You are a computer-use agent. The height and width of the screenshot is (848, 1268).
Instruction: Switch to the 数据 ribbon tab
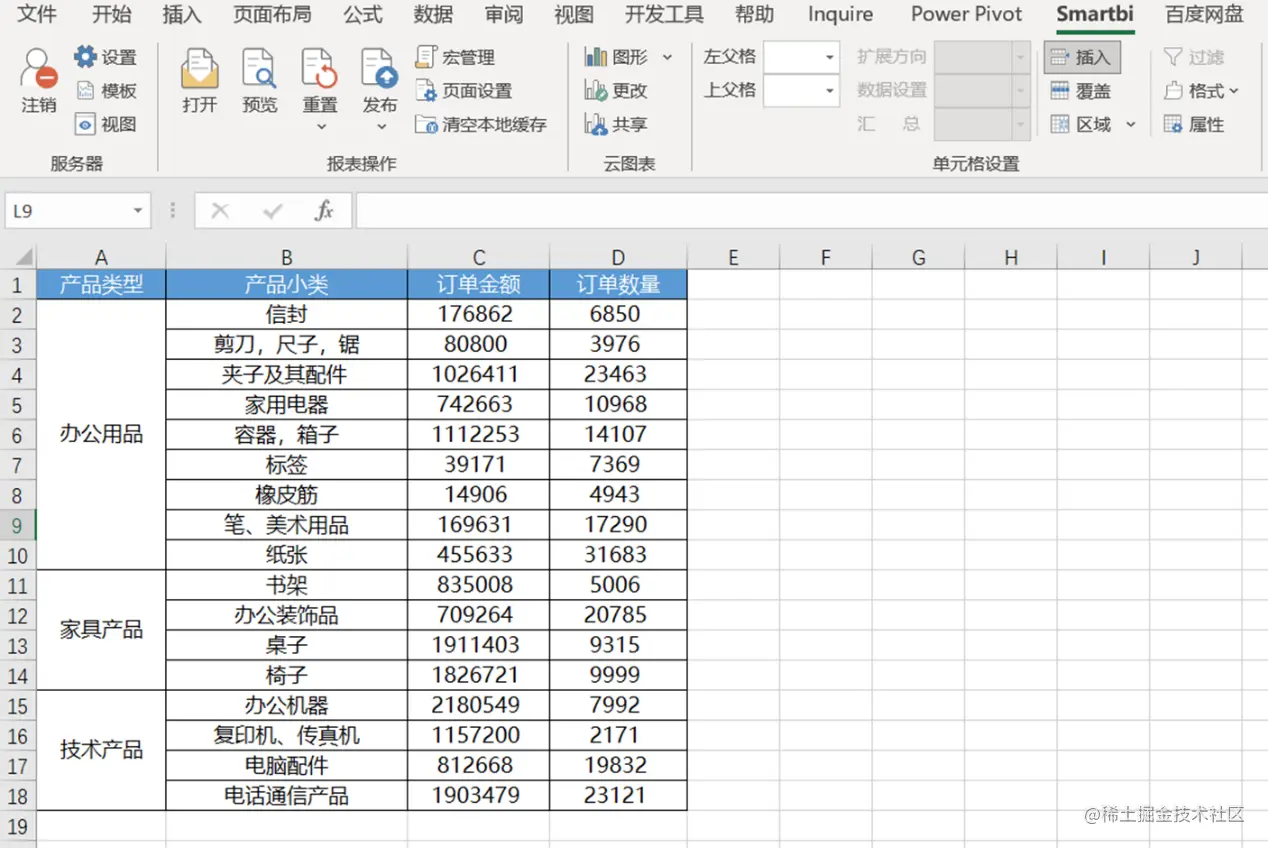point(433,15)
